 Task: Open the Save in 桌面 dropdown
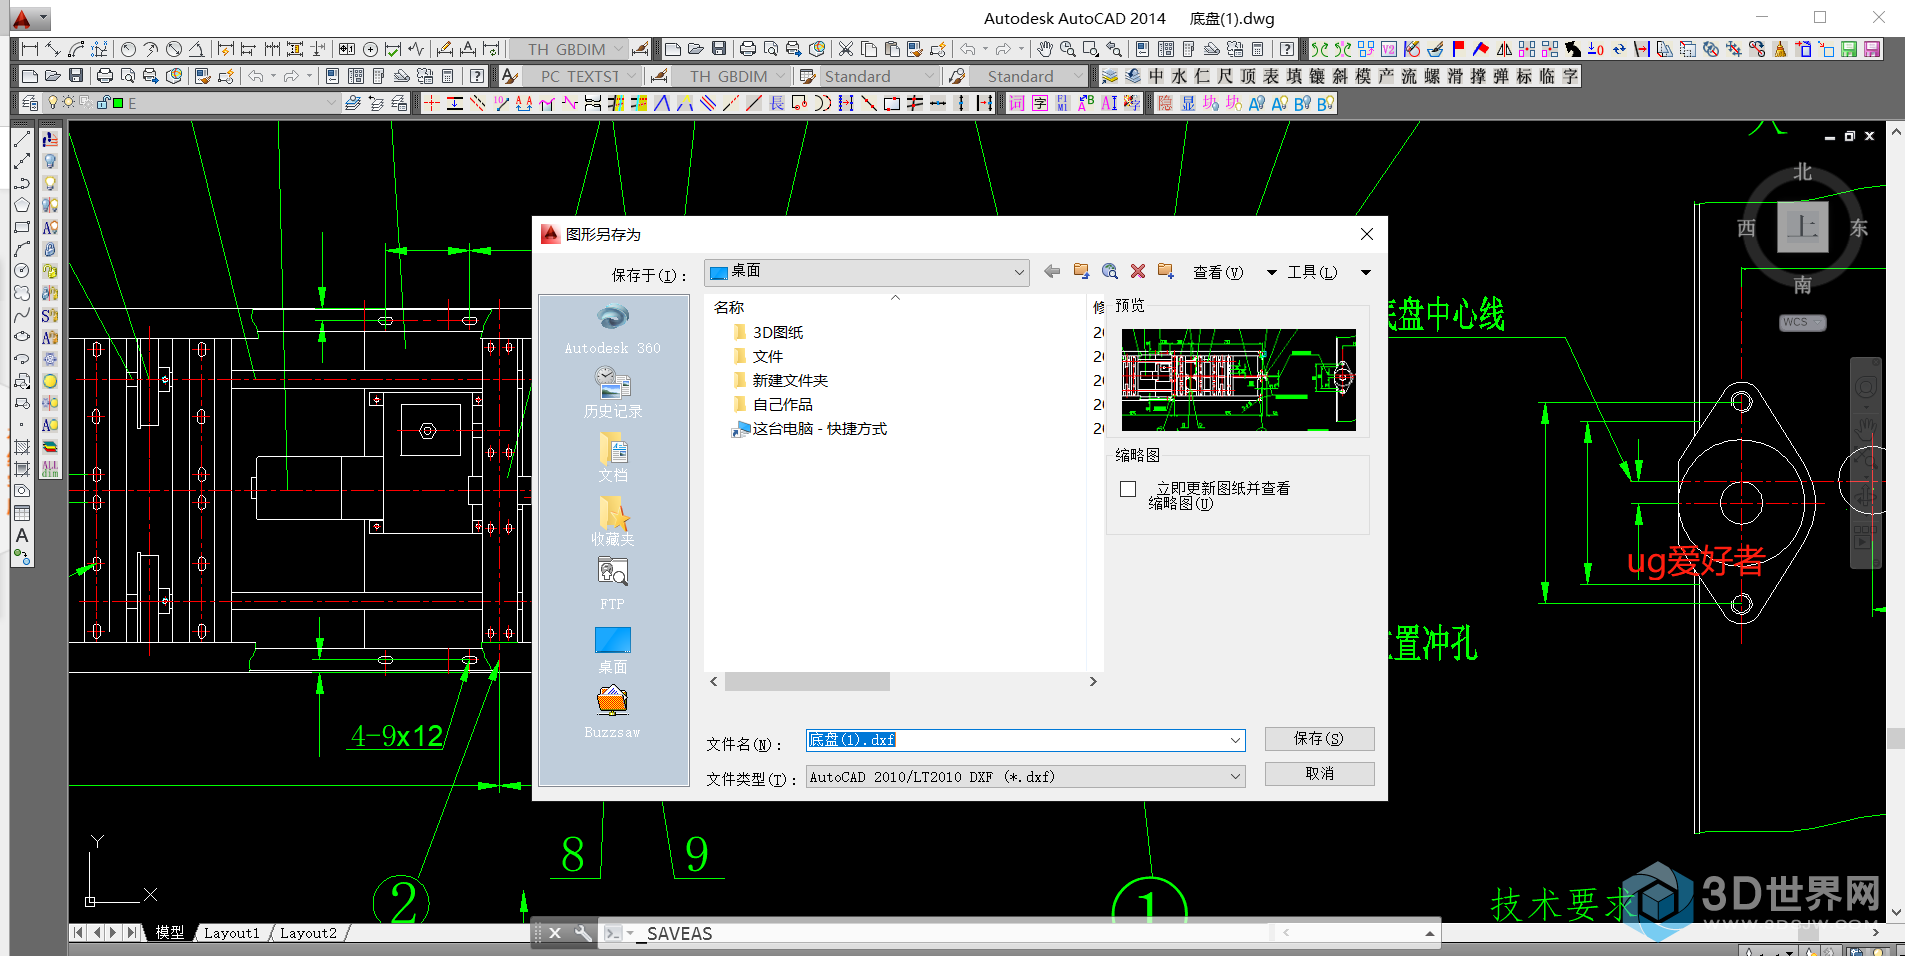click(x=867, y=272)
